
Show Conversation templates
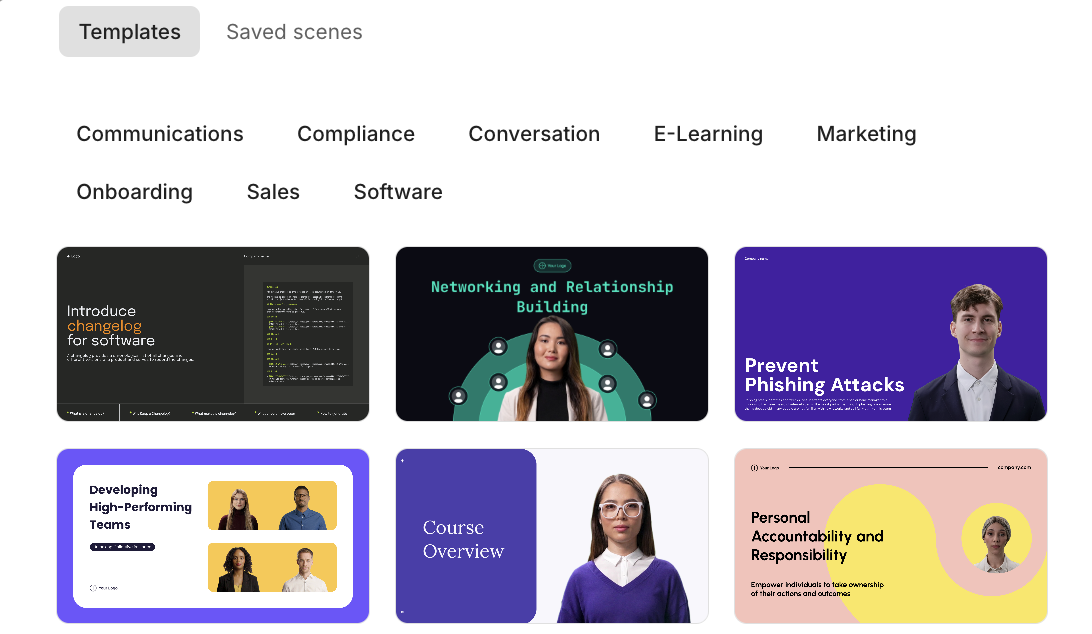click(x=534, y=134)
